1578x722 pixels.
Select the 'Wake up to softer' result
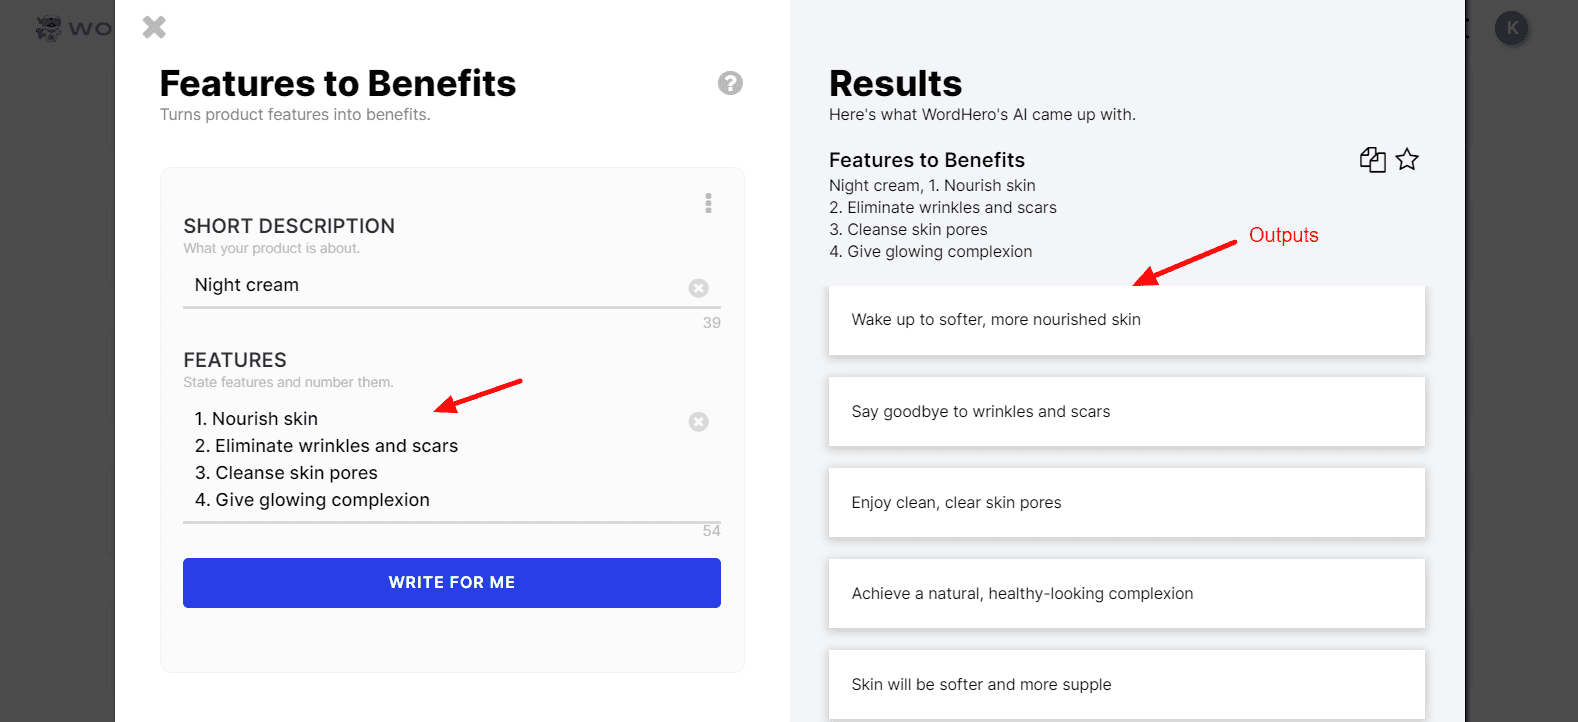coord(1127,320)
